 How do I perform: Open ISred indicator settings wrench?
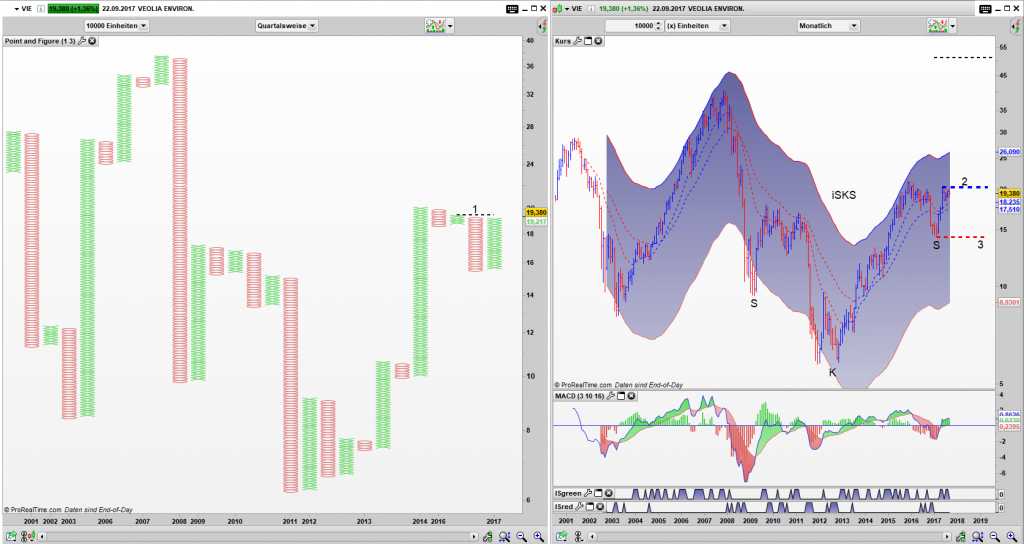point(581,507)
